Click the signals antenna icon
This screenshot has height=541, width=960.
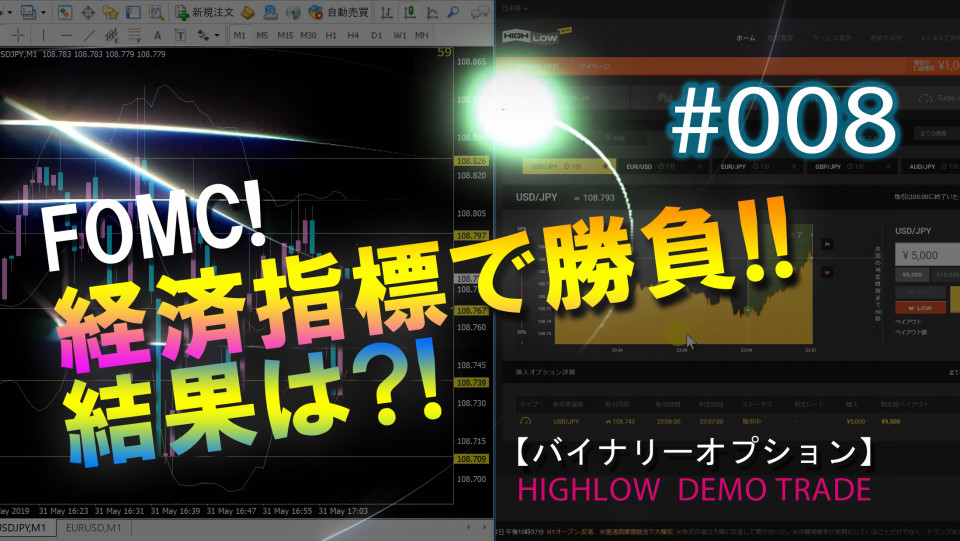pyautogui.click(x=293, y=12)
